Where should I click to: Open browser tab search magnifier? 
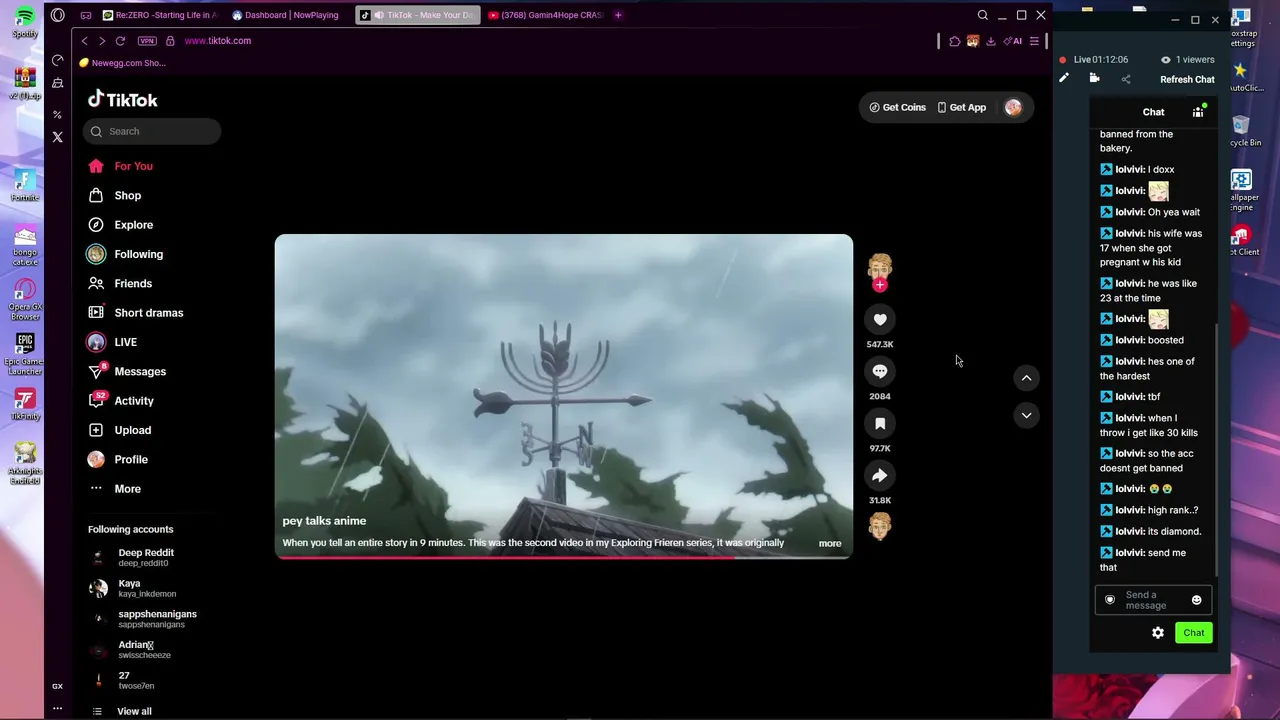(x=983, y=15)
